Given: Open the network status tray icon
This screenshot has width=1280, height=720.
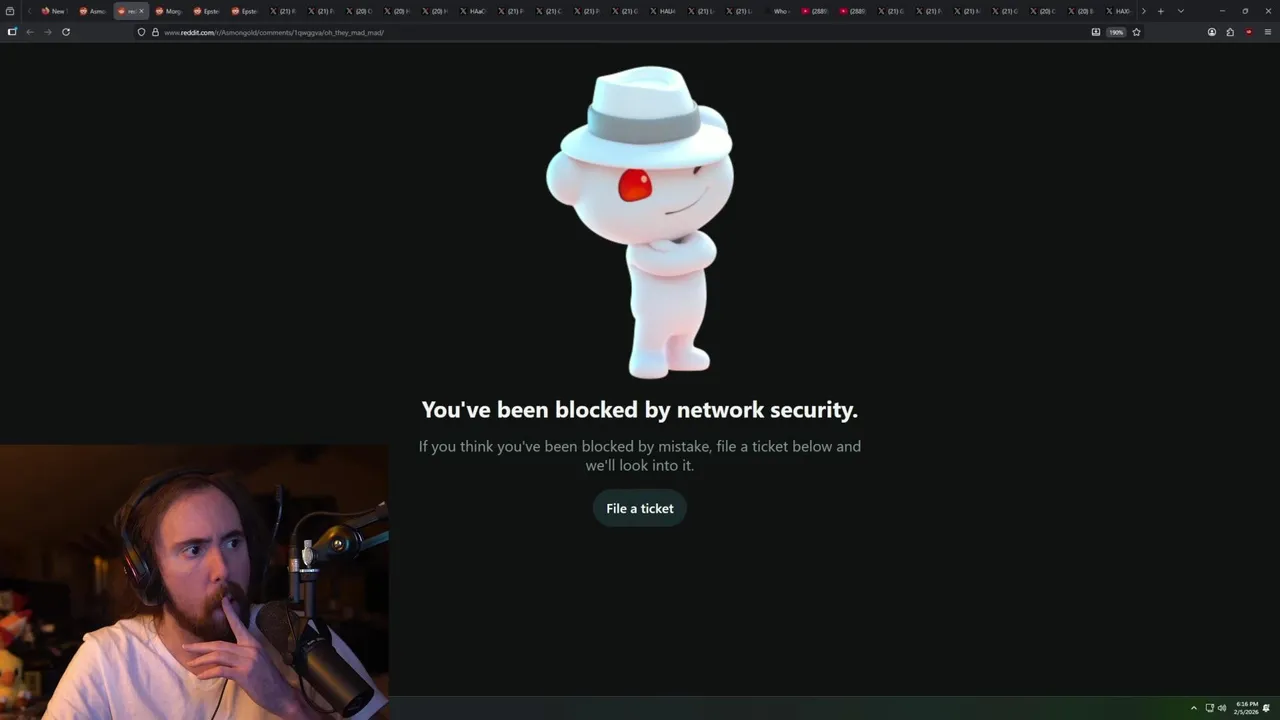Looking at the screenshot, I should 1209,708.
